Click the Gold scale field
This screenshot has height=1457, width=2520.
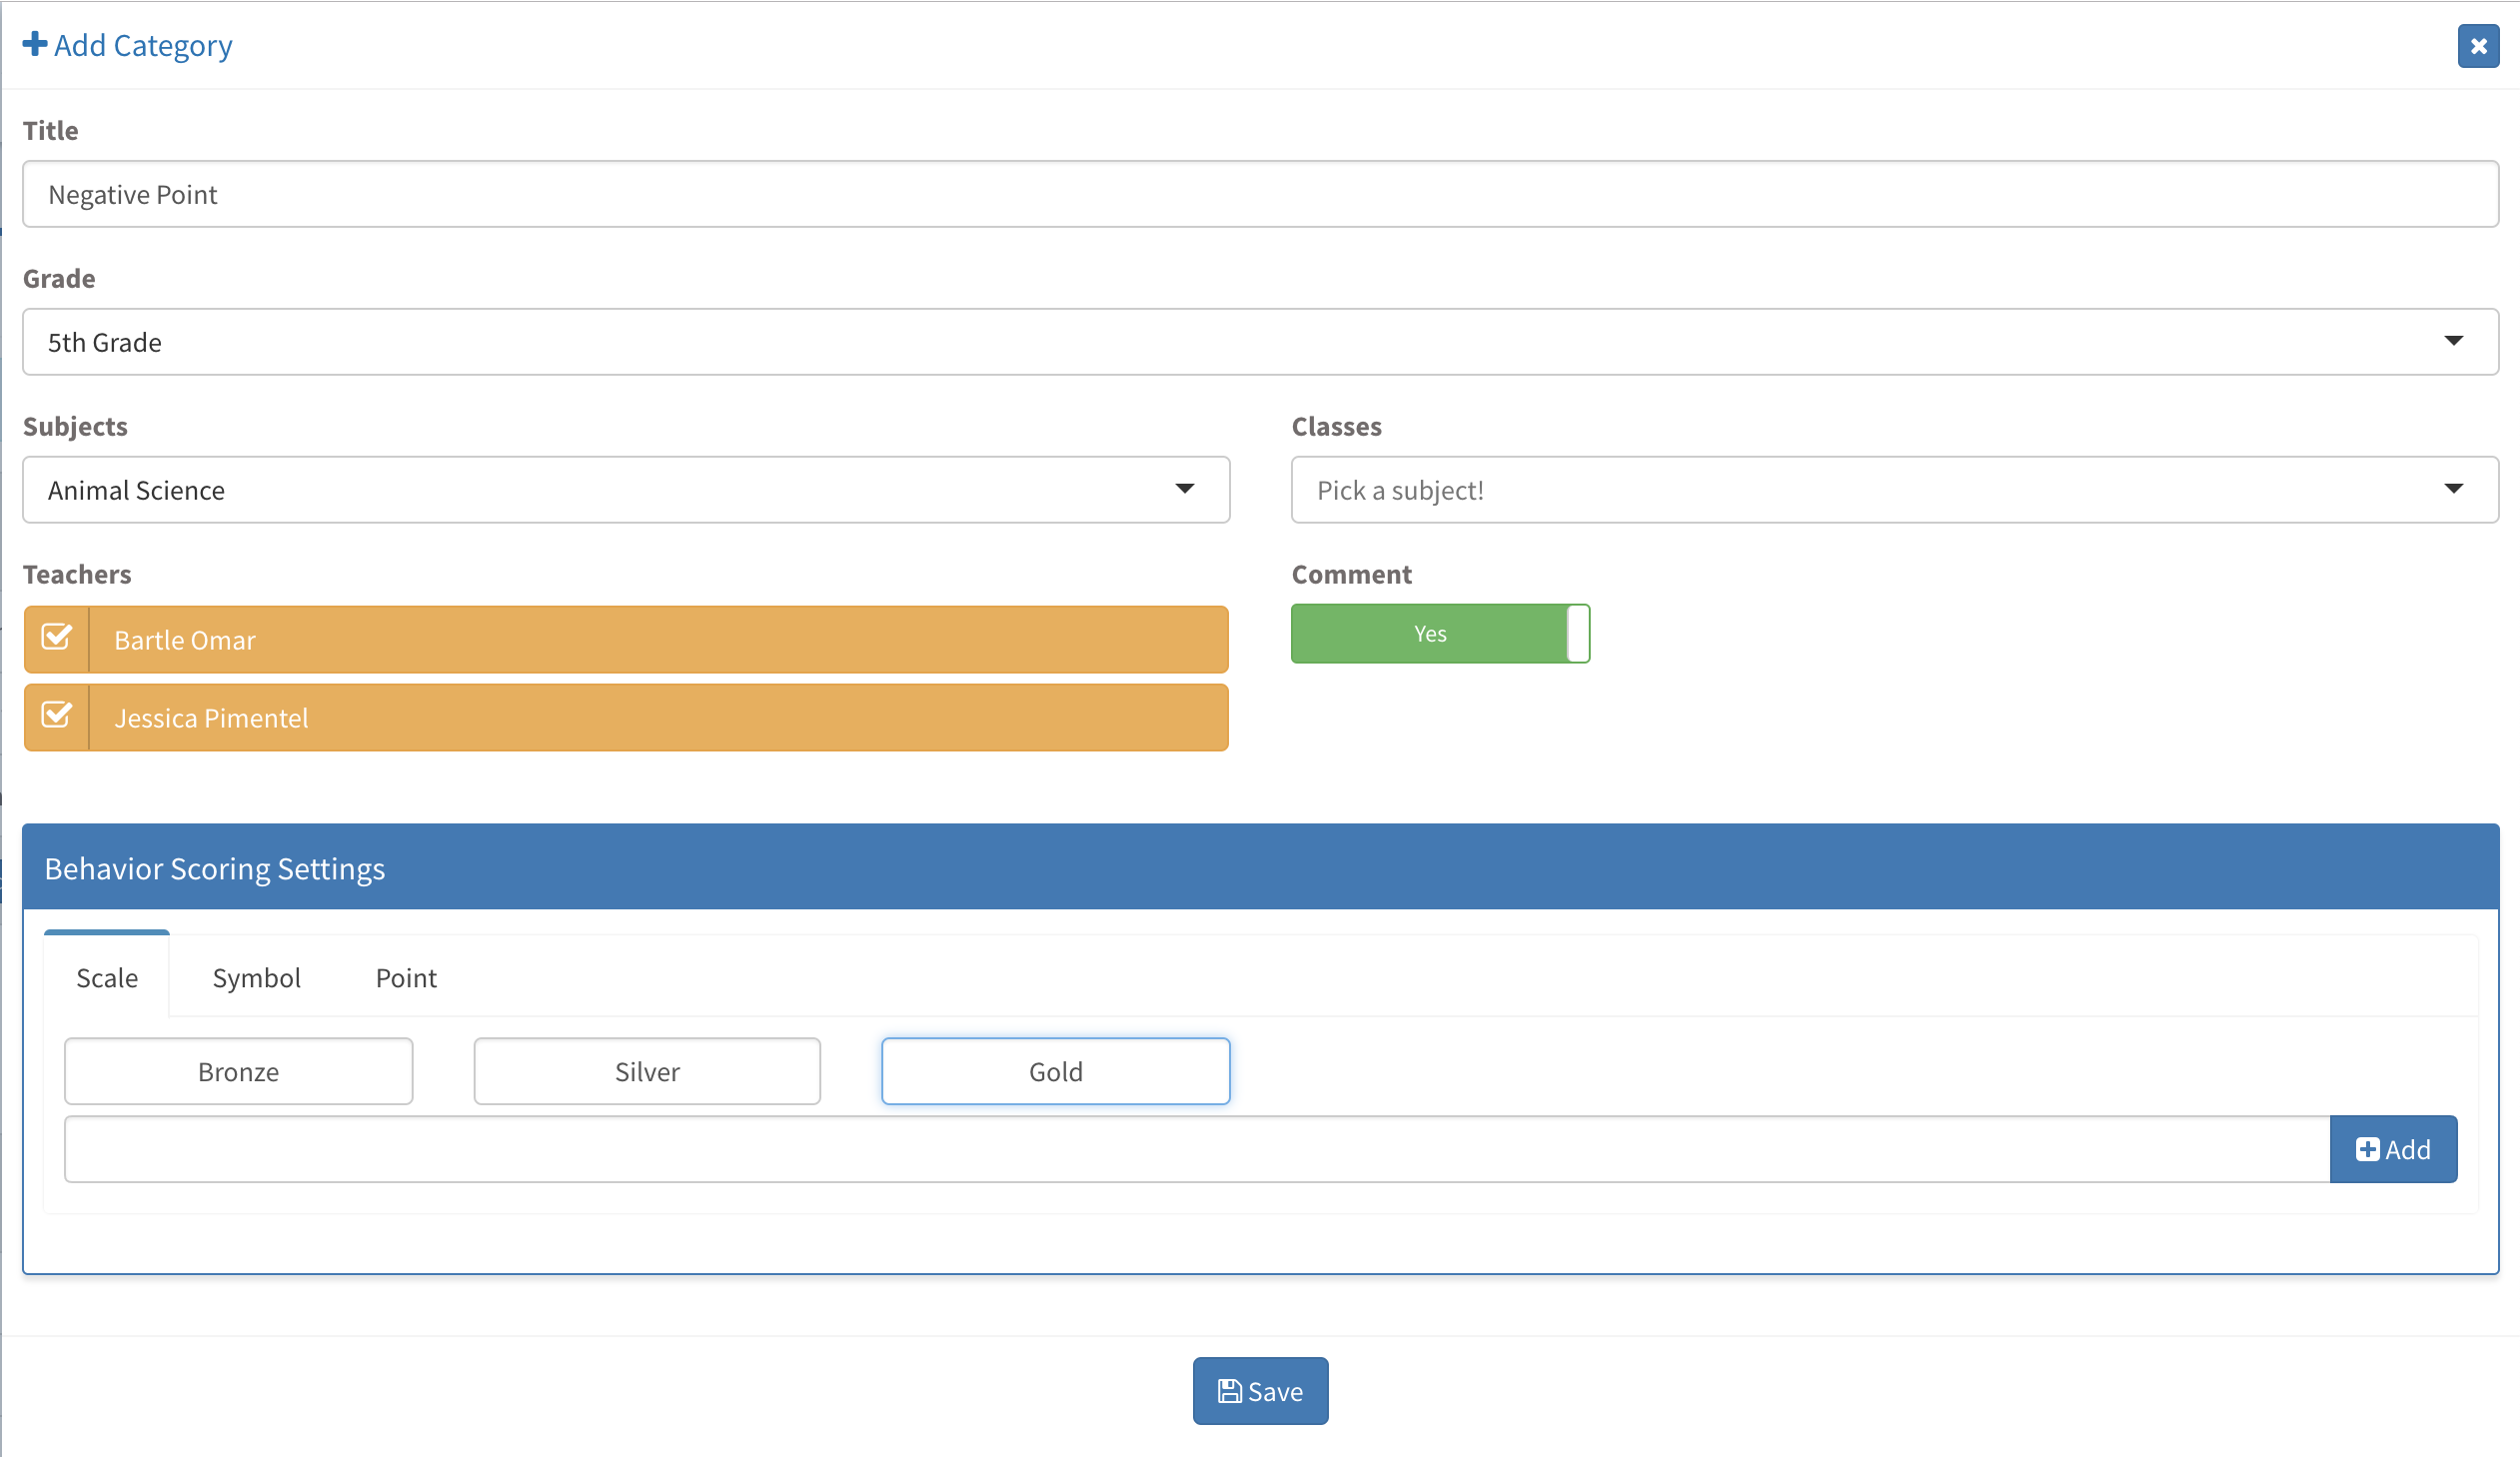(x=1055, y=1071)
